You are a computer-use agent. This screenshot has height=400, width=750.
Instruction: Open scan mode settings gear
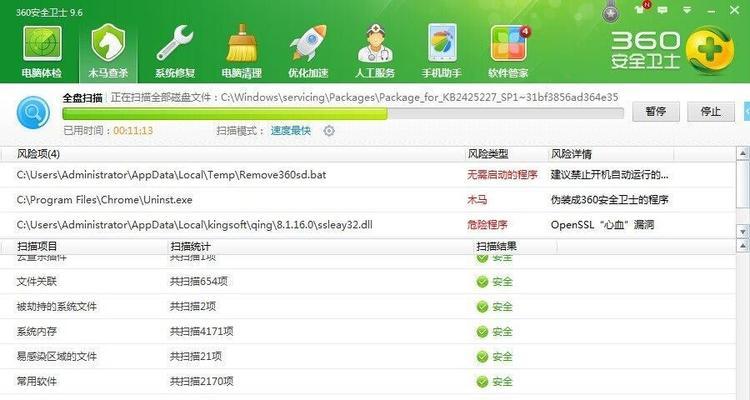point(329,131)
